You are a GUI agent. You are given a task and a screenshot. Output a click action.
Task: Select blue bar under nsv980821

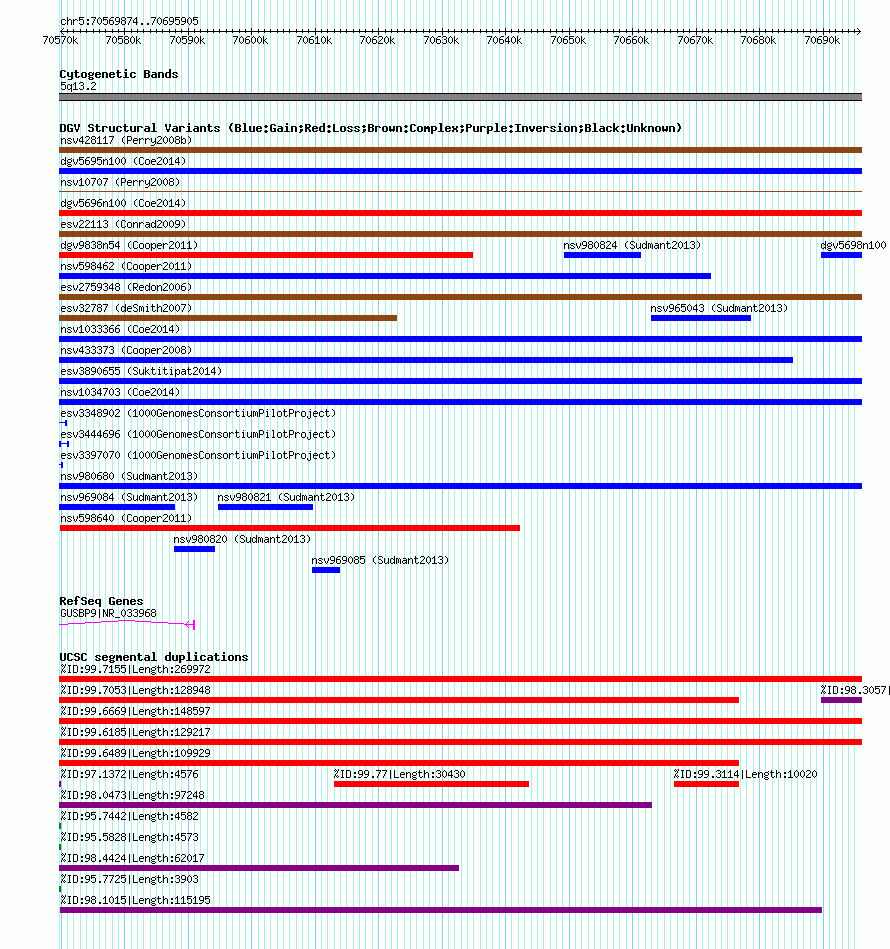click(x=266, y=507)
